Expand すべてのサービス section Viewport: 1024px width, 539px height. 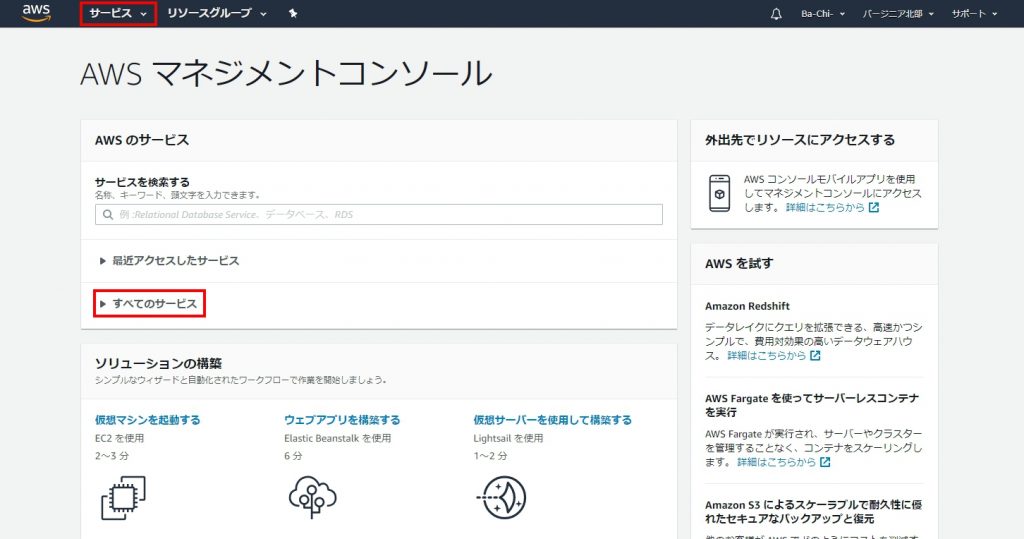(x=149, y=304)
